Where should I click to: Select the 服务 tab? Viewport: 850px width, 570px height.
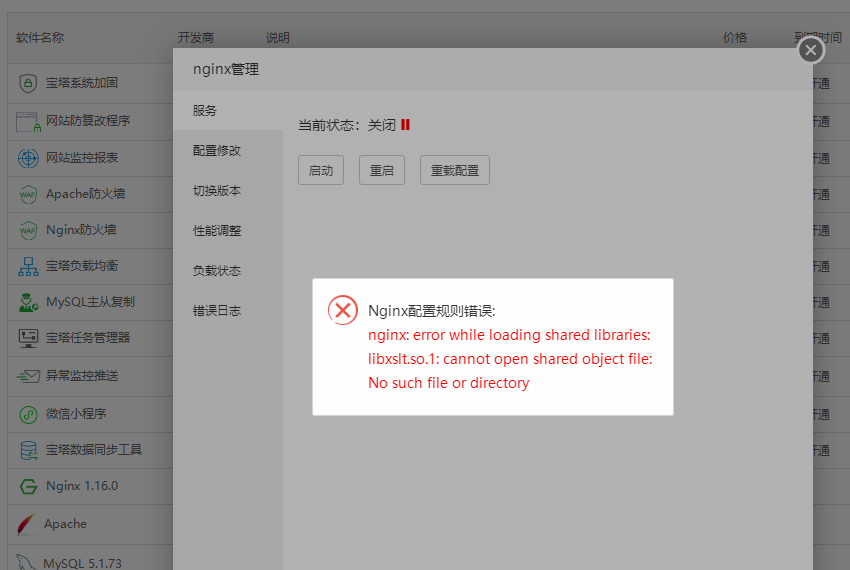(x=228, y=111)
